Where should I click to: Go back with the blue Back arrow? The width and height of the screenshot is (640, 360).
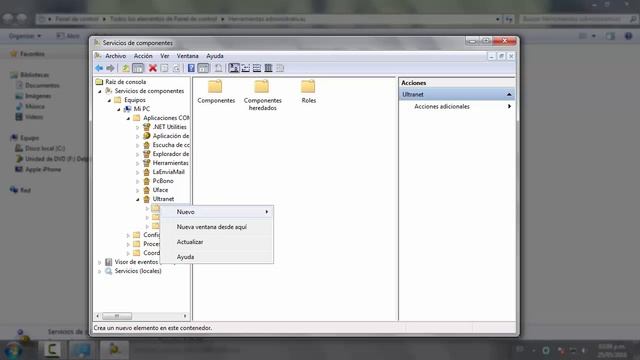pos(99,68)
